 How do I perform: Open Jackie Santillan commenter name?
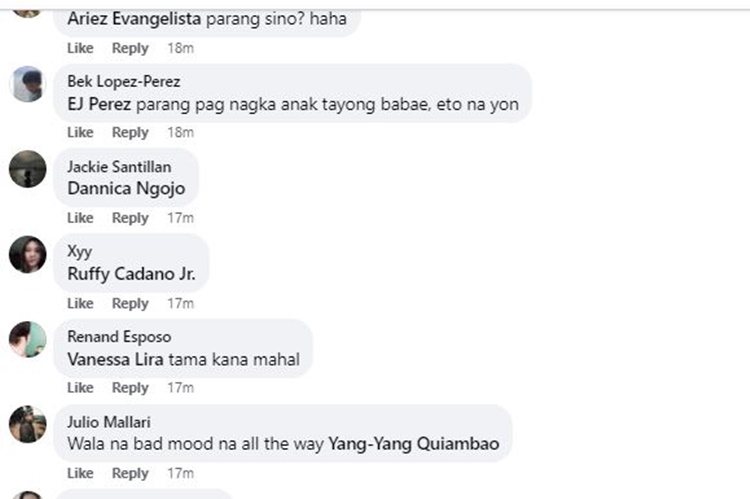(x=119, y=167)
